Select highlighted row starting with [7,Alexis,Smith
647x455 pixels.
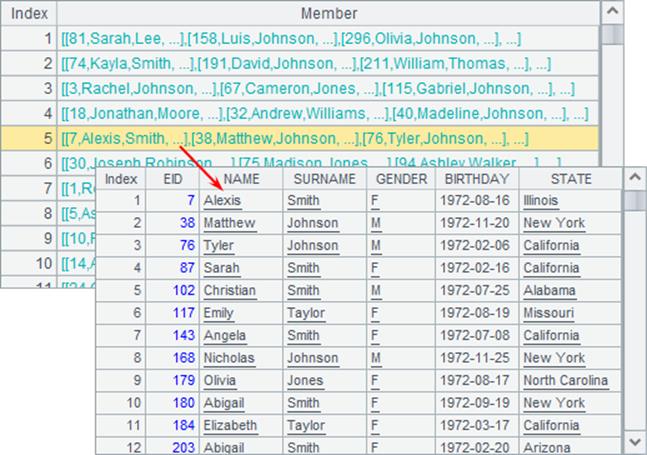coord(300,138)
